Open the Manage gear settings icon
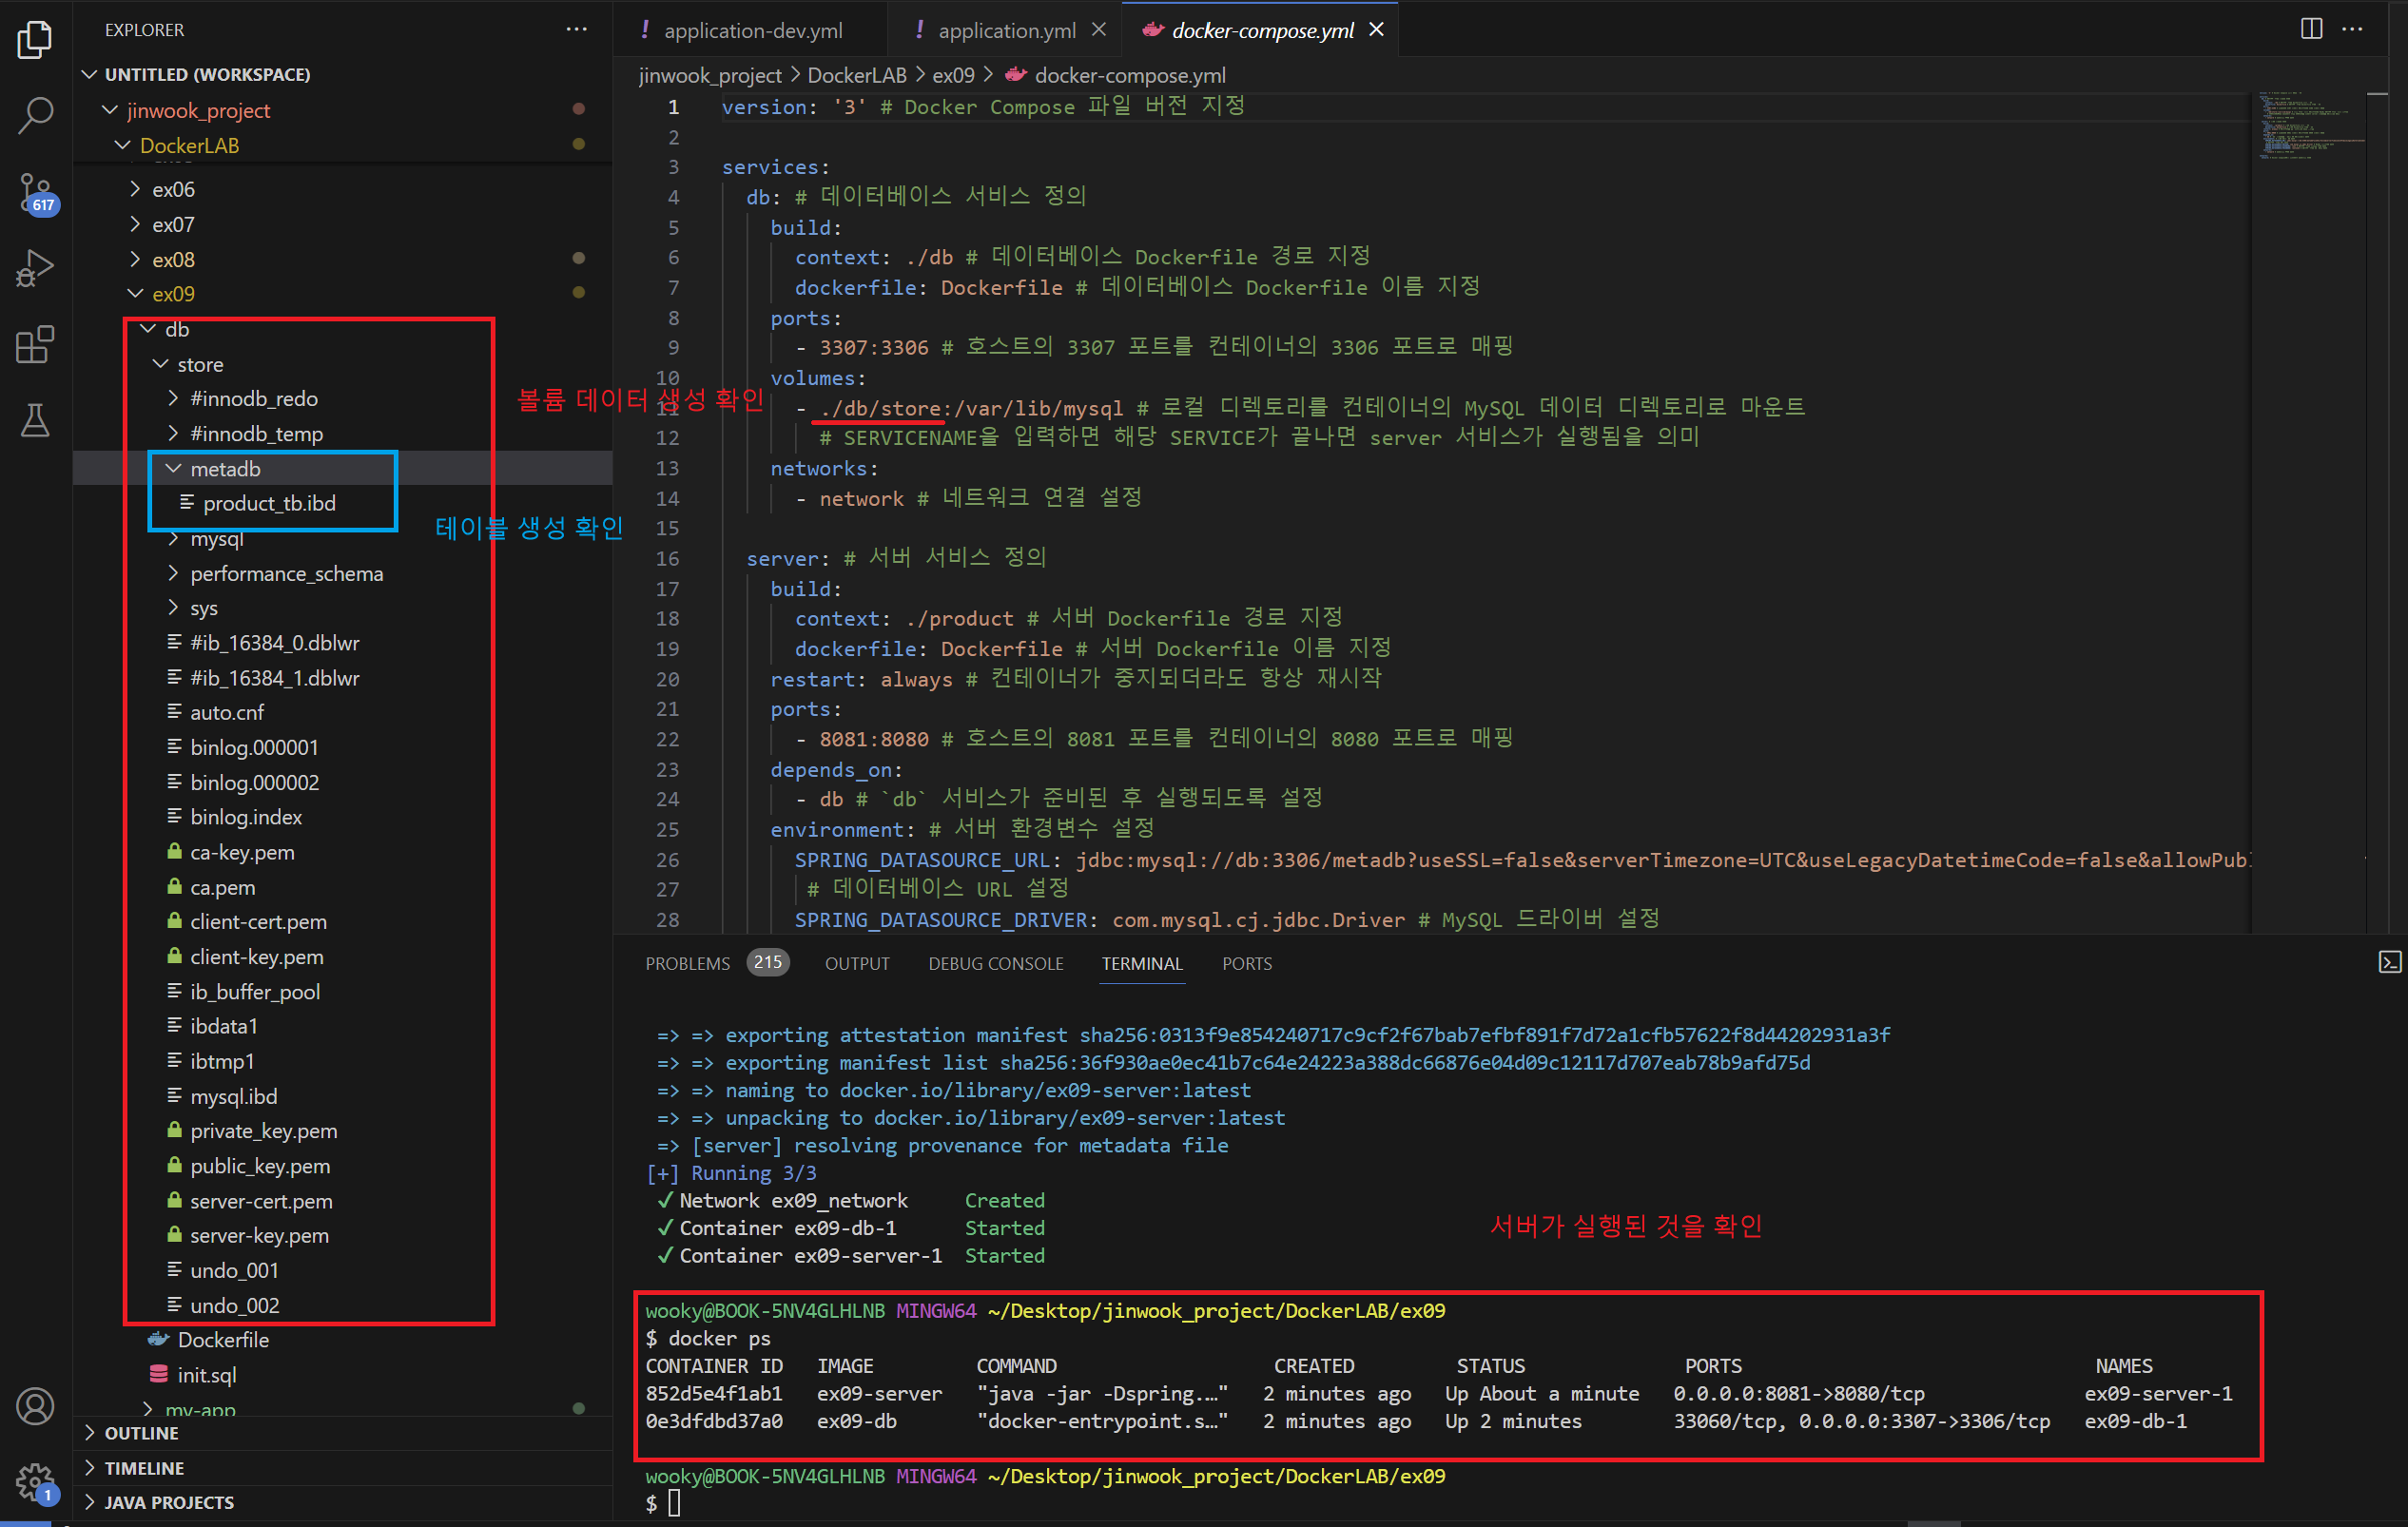 click(x=36, y=1481)
